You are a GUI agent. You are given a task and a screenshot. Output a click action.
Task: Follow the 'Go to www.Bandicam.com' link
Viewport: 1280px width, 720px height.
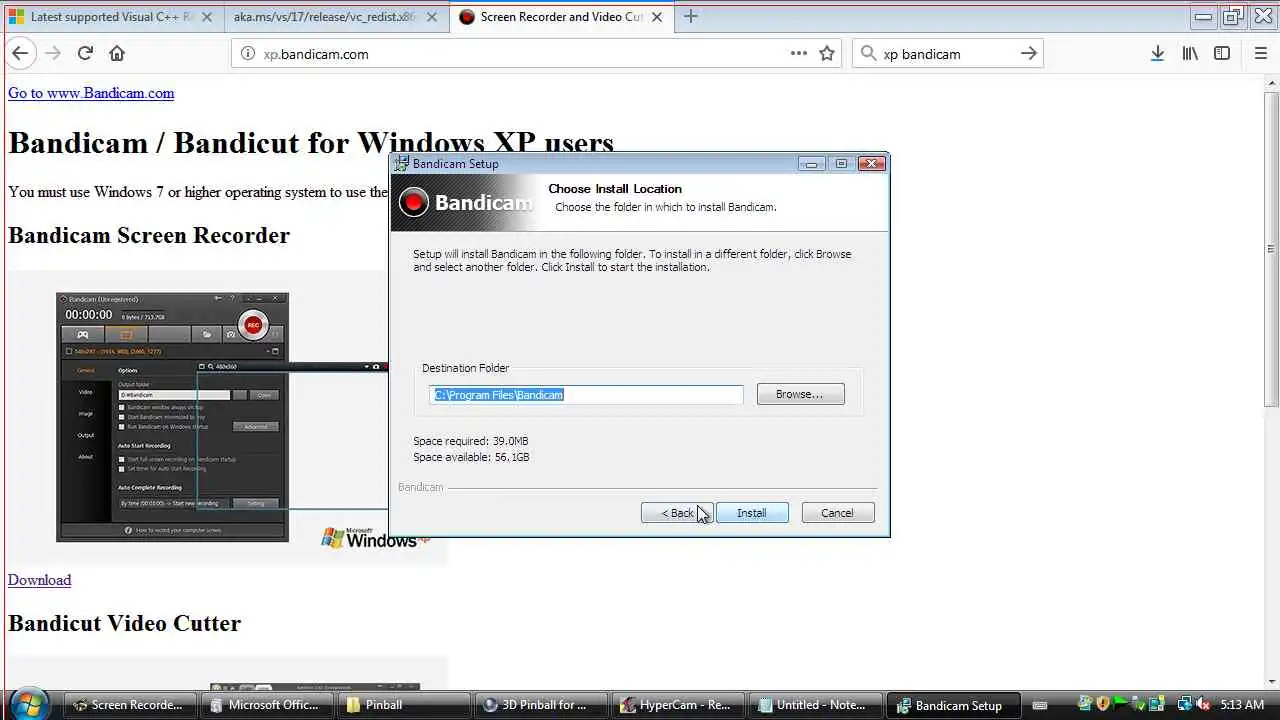click(x=91, y=93)
